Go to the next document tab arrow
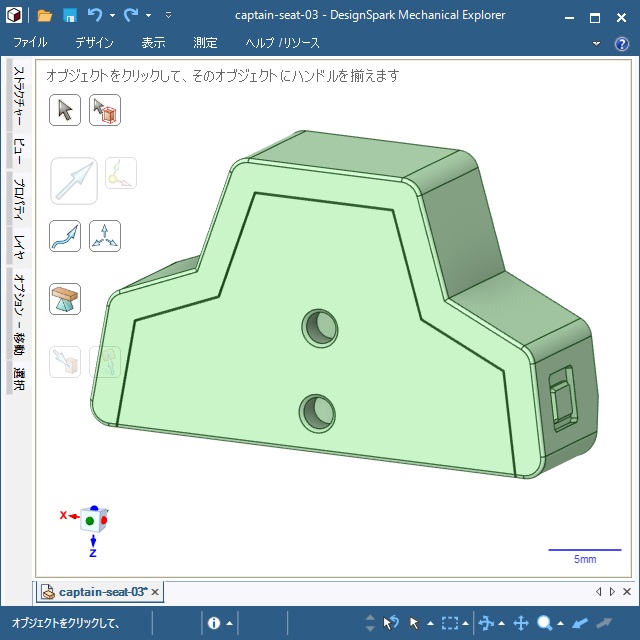 (612, 591)
